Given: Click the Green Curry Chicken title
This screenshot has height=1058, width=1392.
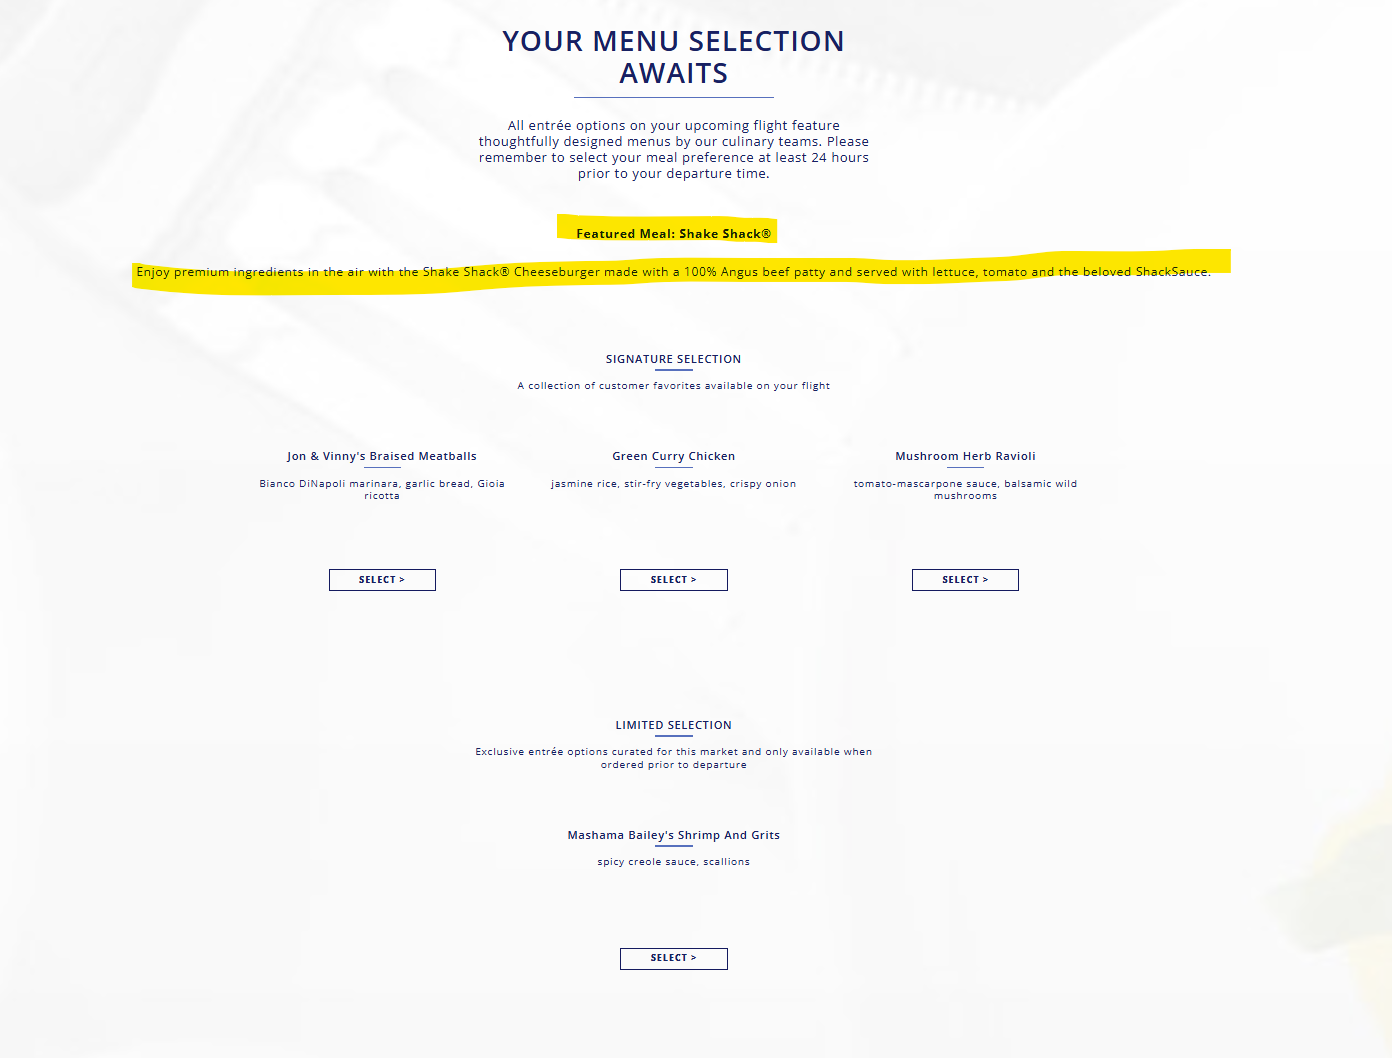Looking at the screenshot, I should (673, 456).
